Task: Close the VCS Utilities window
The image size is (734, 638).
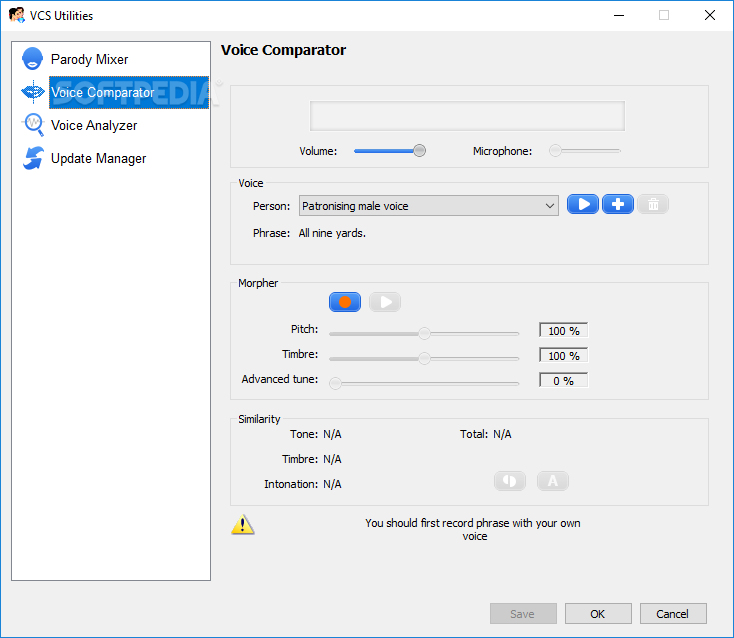Action: pos(710,15)
